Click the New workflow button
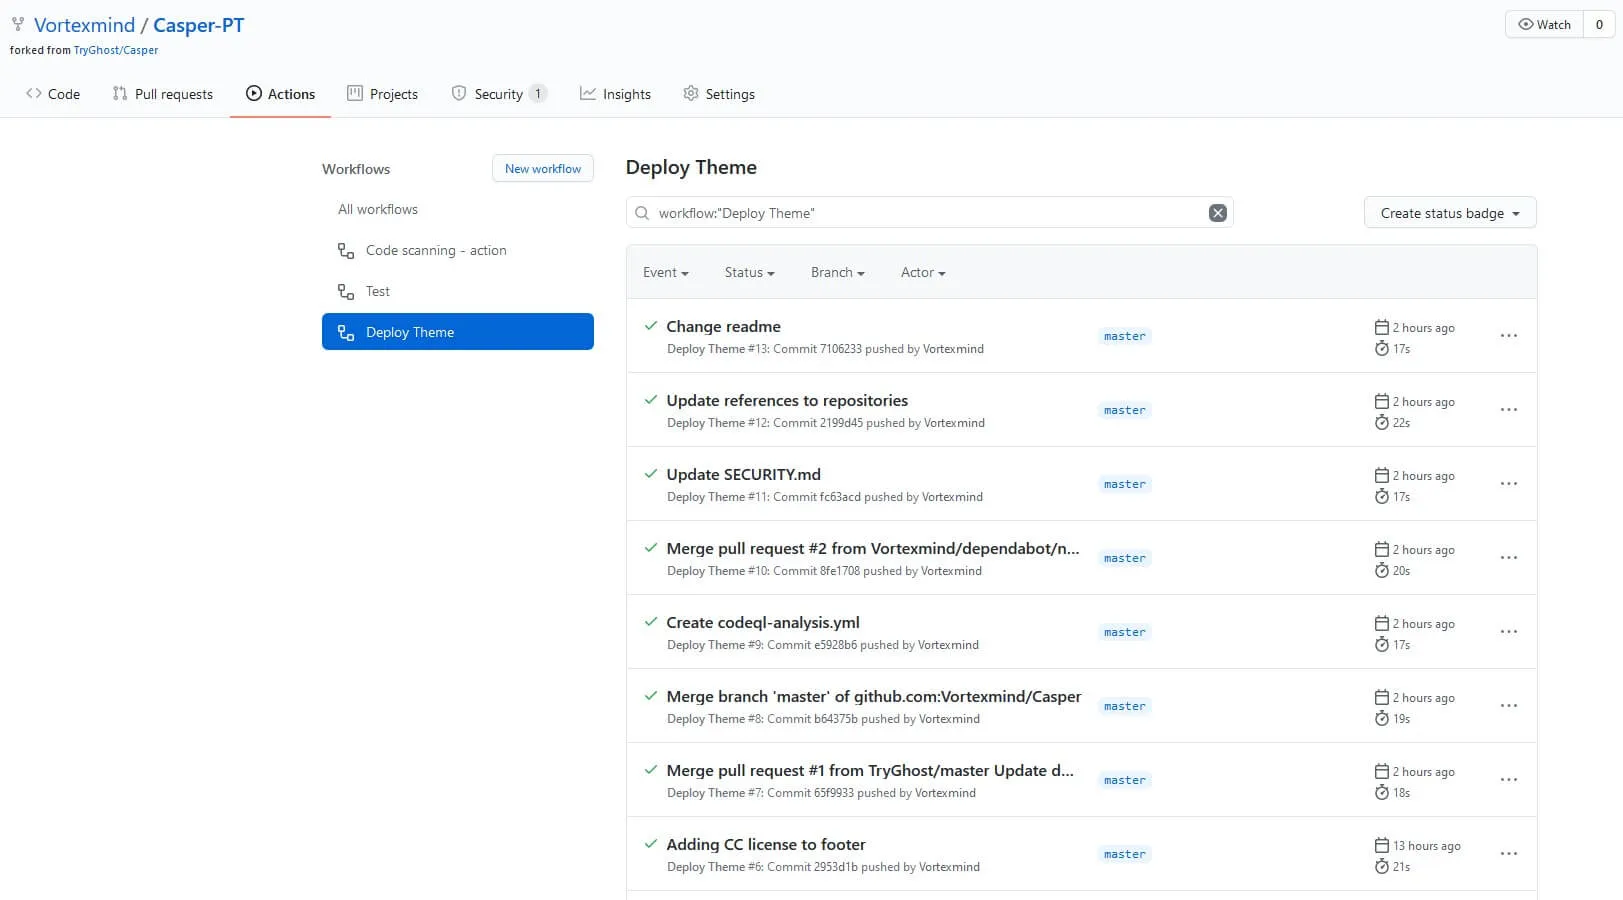This screenshot has width=1623, height=900. click(x=543, y=169)
